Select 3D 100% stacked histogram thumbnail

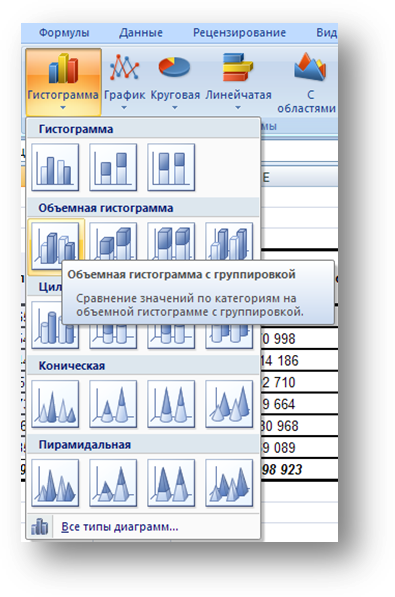click(x=171, y=241)
